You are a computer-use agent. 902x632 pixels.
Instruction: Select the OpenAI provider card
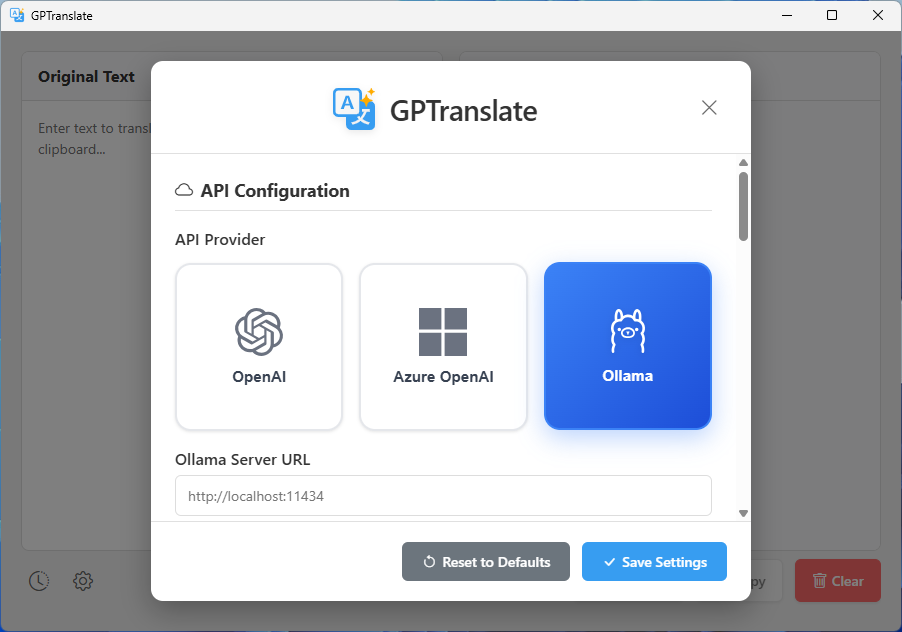coord(259,347)
